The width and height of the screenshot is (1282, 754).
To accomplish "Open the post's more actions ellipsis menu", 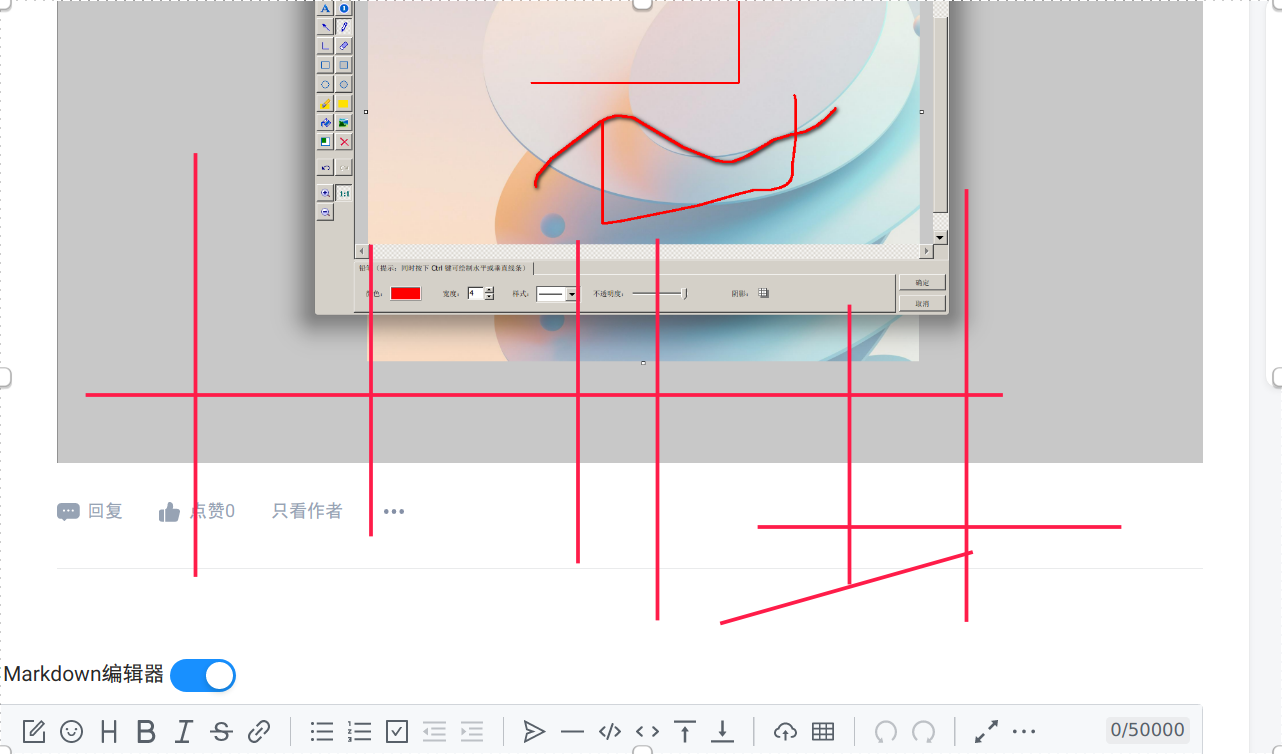I will point(394,512).
